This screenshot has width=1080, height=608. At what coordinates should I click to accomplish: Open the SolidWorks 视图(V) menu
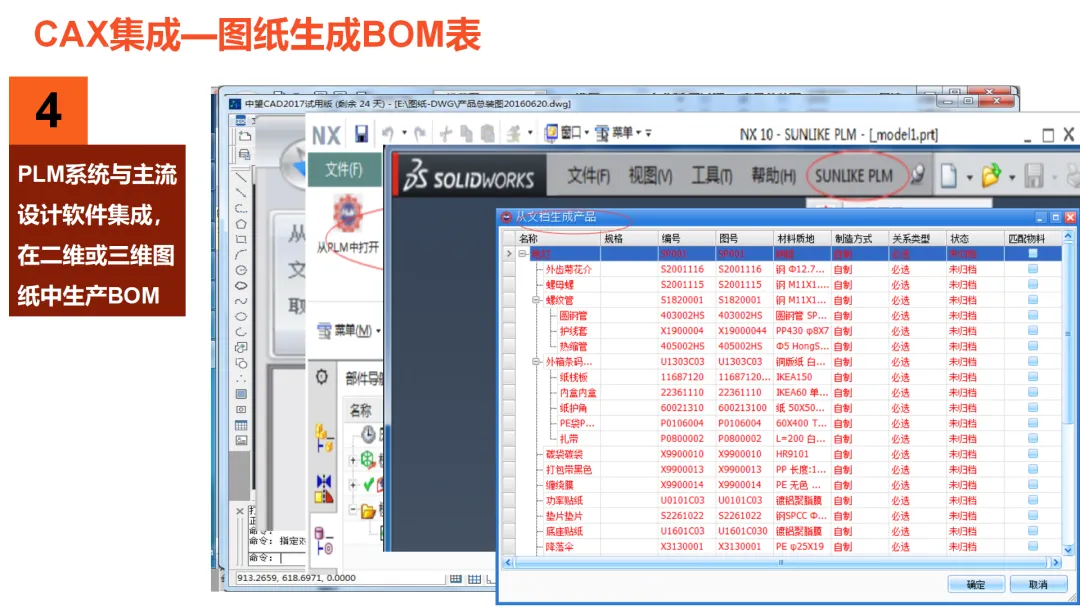tap(650, 176)
